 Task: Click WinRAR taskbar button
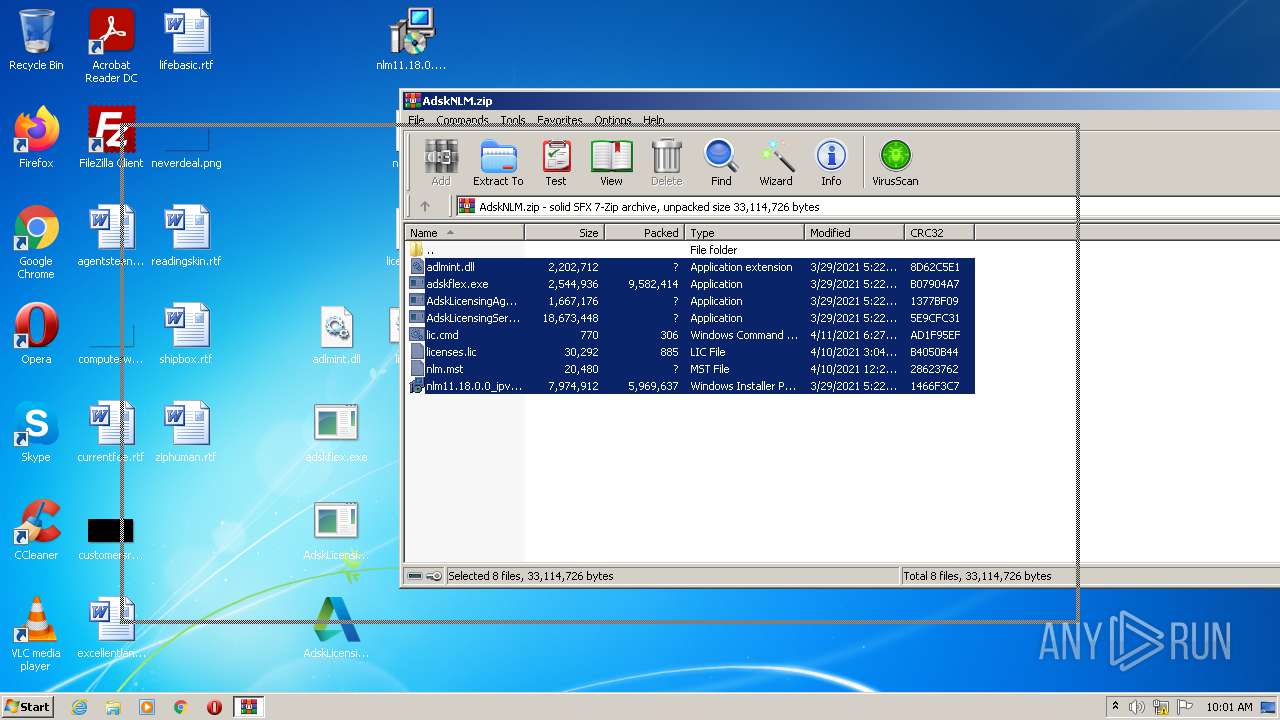tap(249, 707)
